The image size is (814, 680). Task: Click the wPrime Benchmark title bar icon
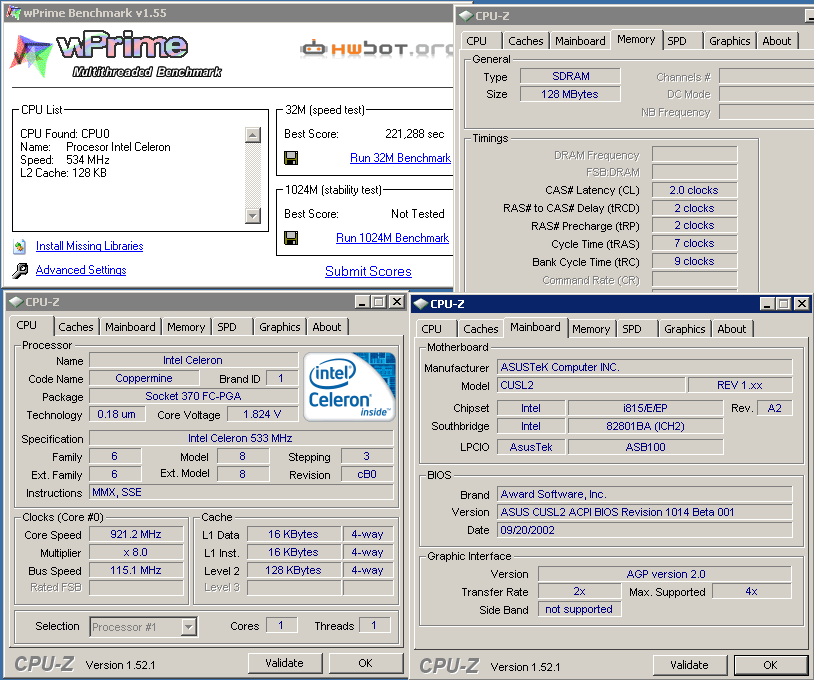point(12,10)
